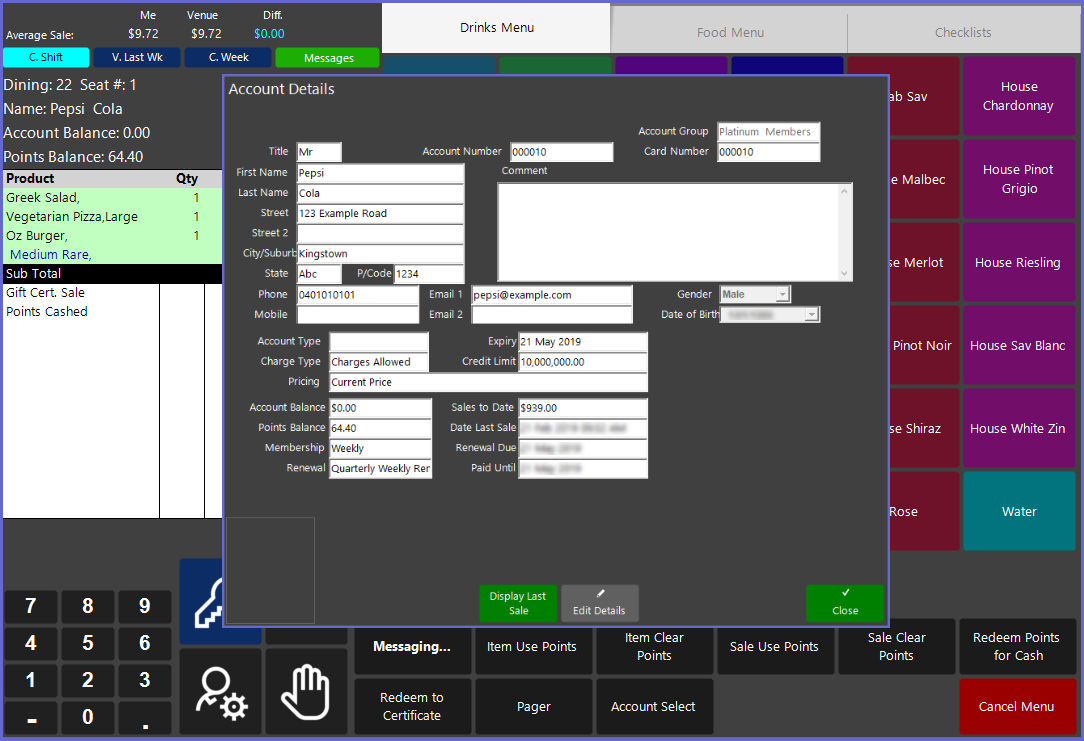
Task: Toggle the C. Shift view
Action: (x=46, y=58)
